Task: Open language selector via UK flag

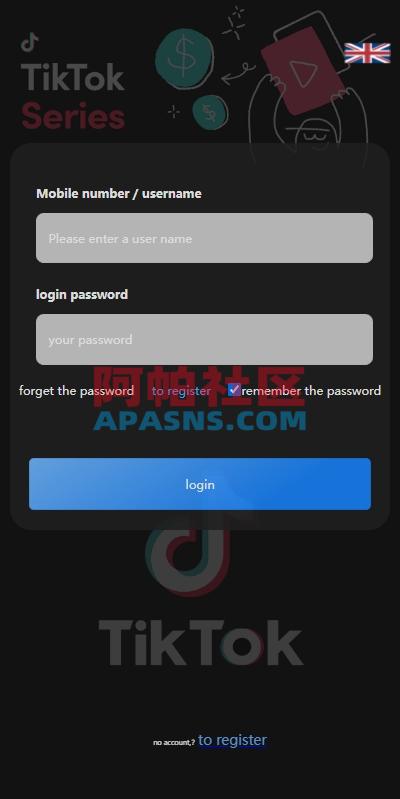Action: [367, 53]
